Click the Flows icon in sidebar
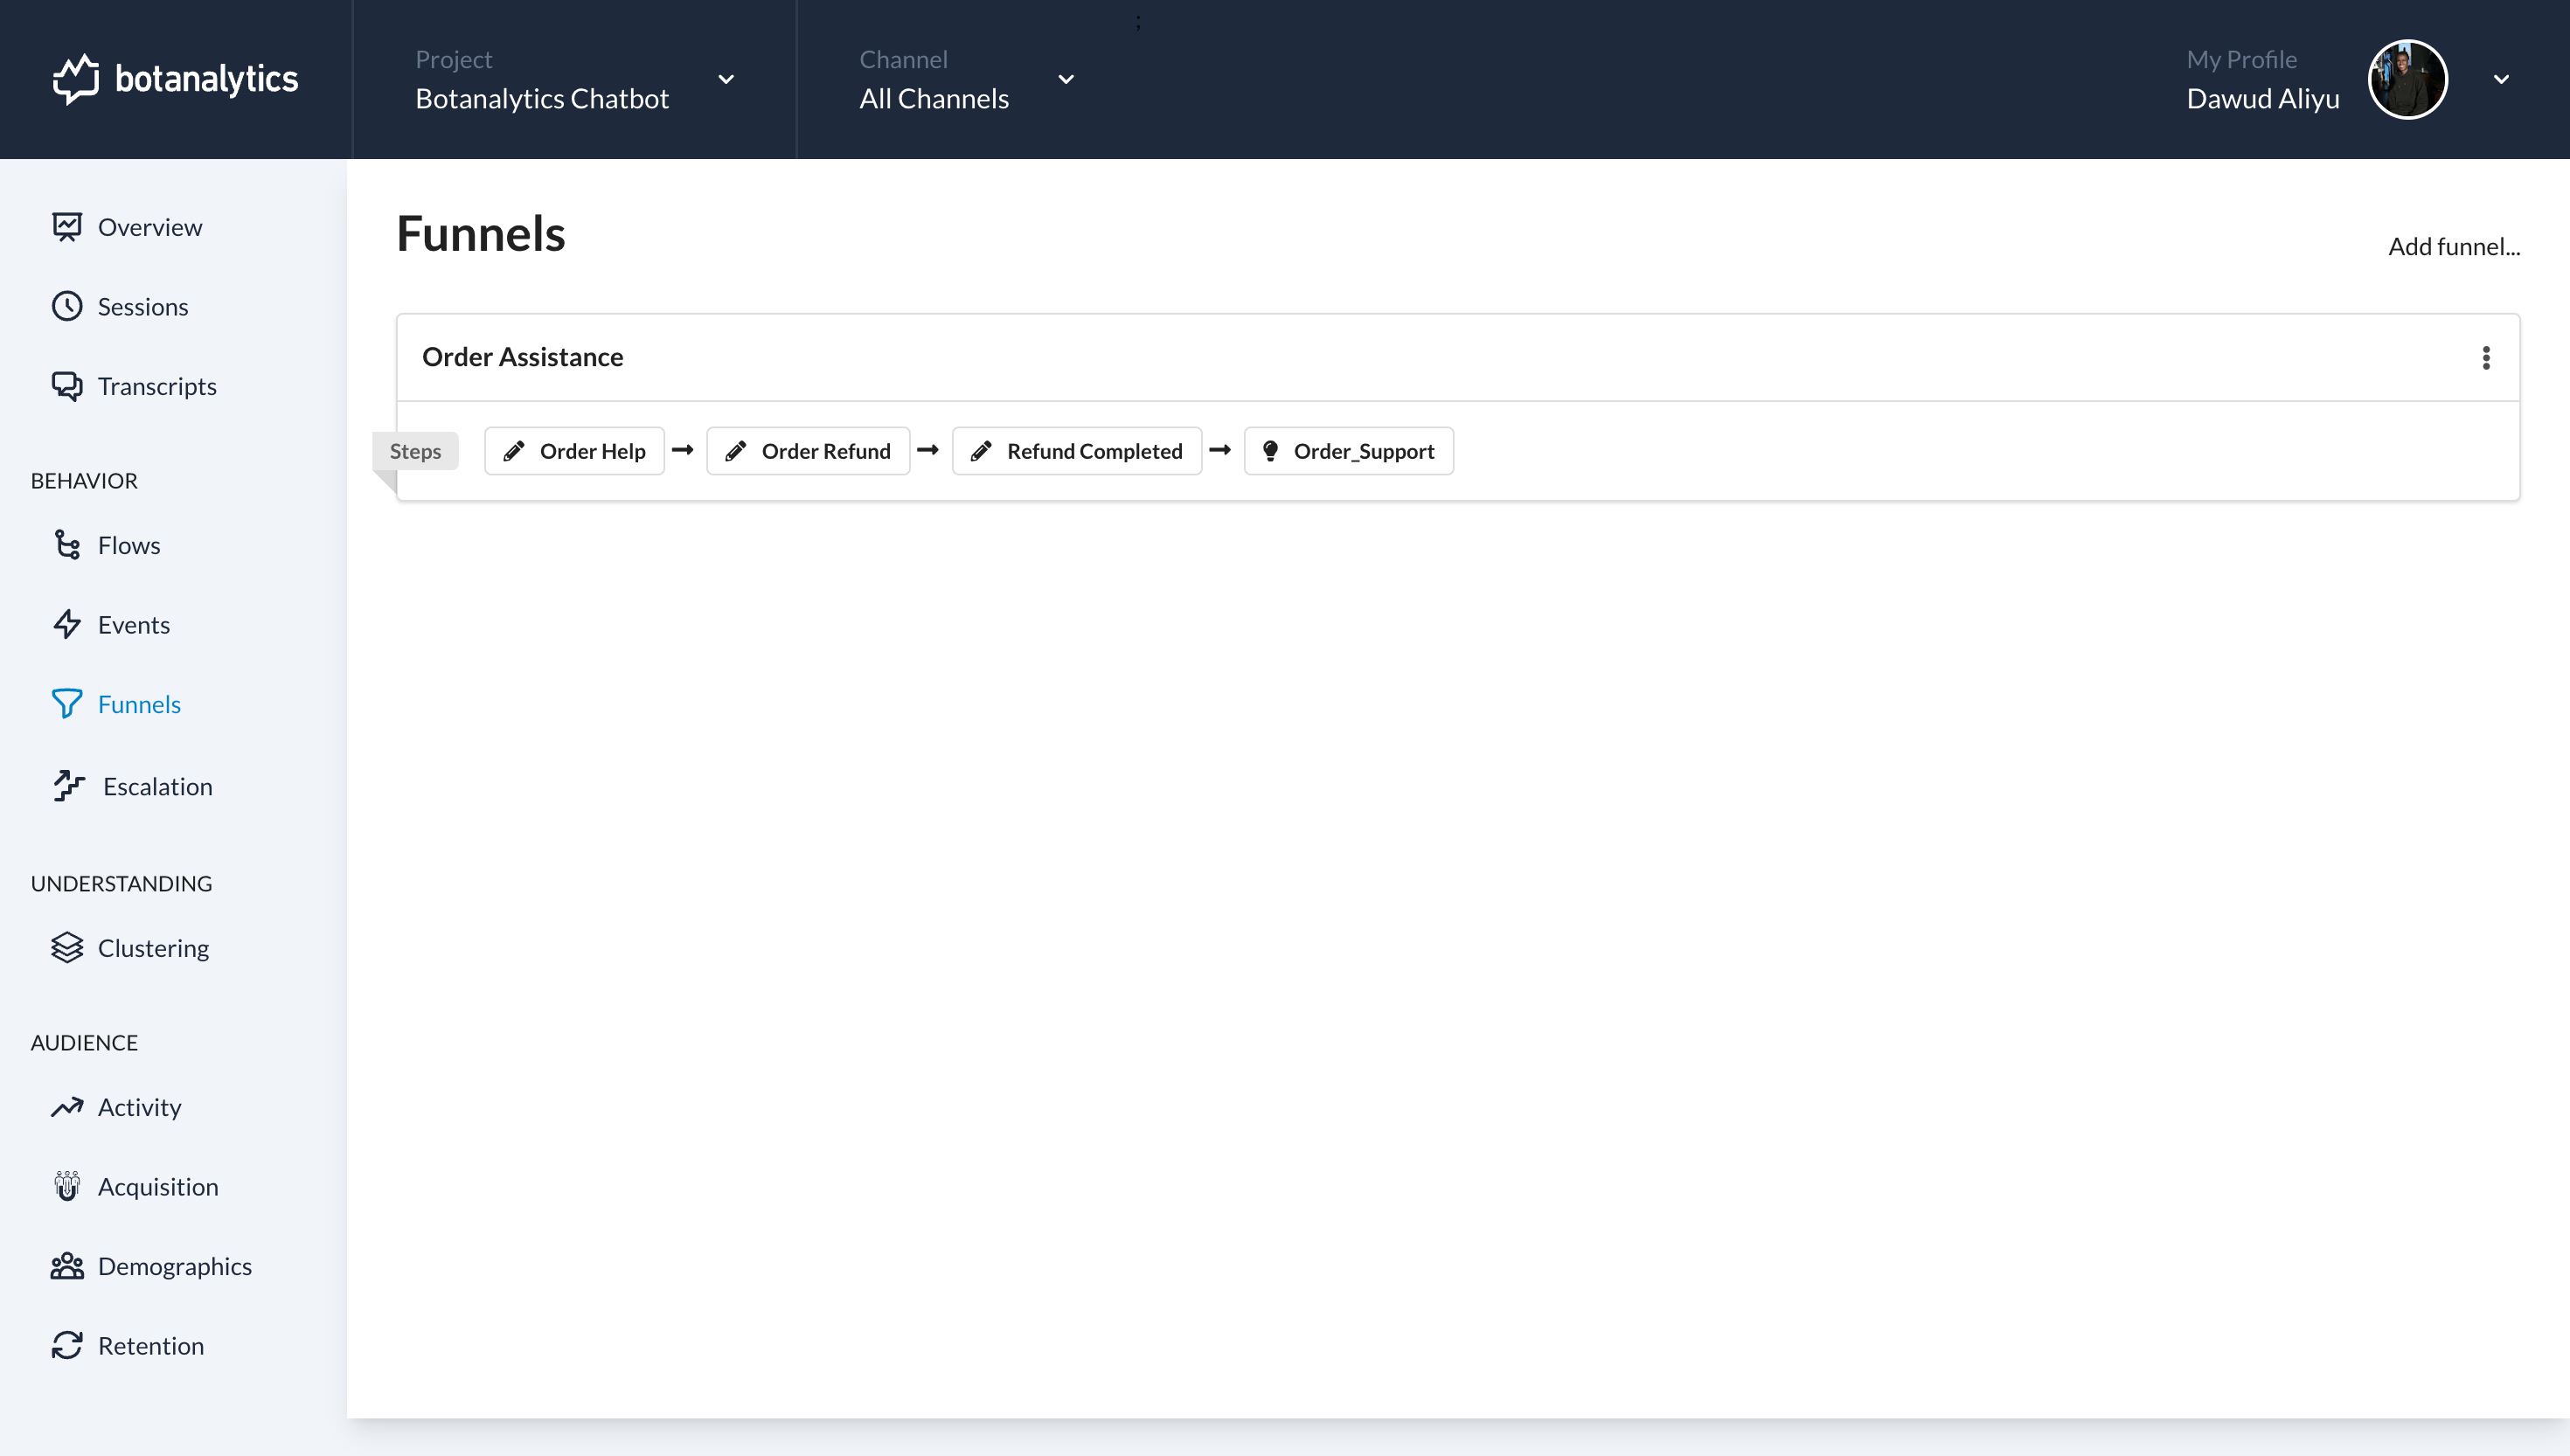Screen dimensions: 2570x1456 tap(67, 544)
